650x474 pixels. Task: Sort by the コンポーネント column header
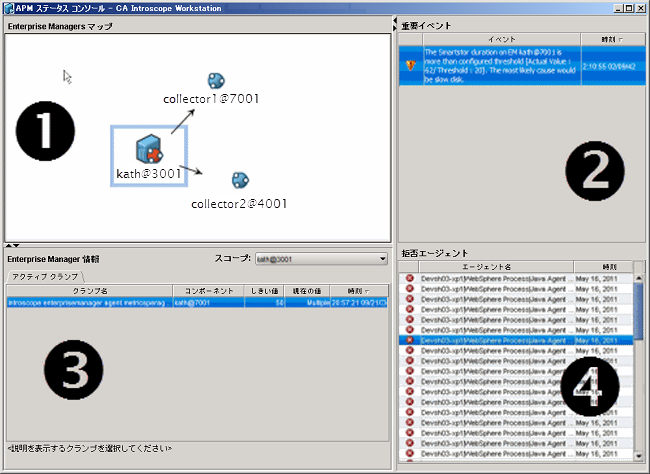[209, 291]
